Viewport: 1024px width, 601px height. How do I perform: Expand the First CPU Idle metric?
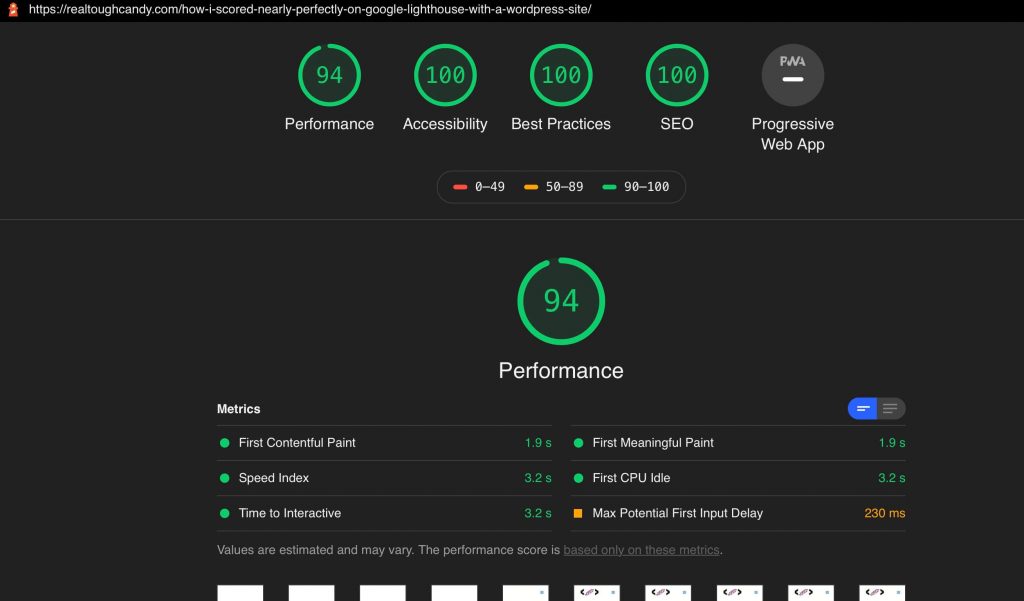[x=738, y=478]
